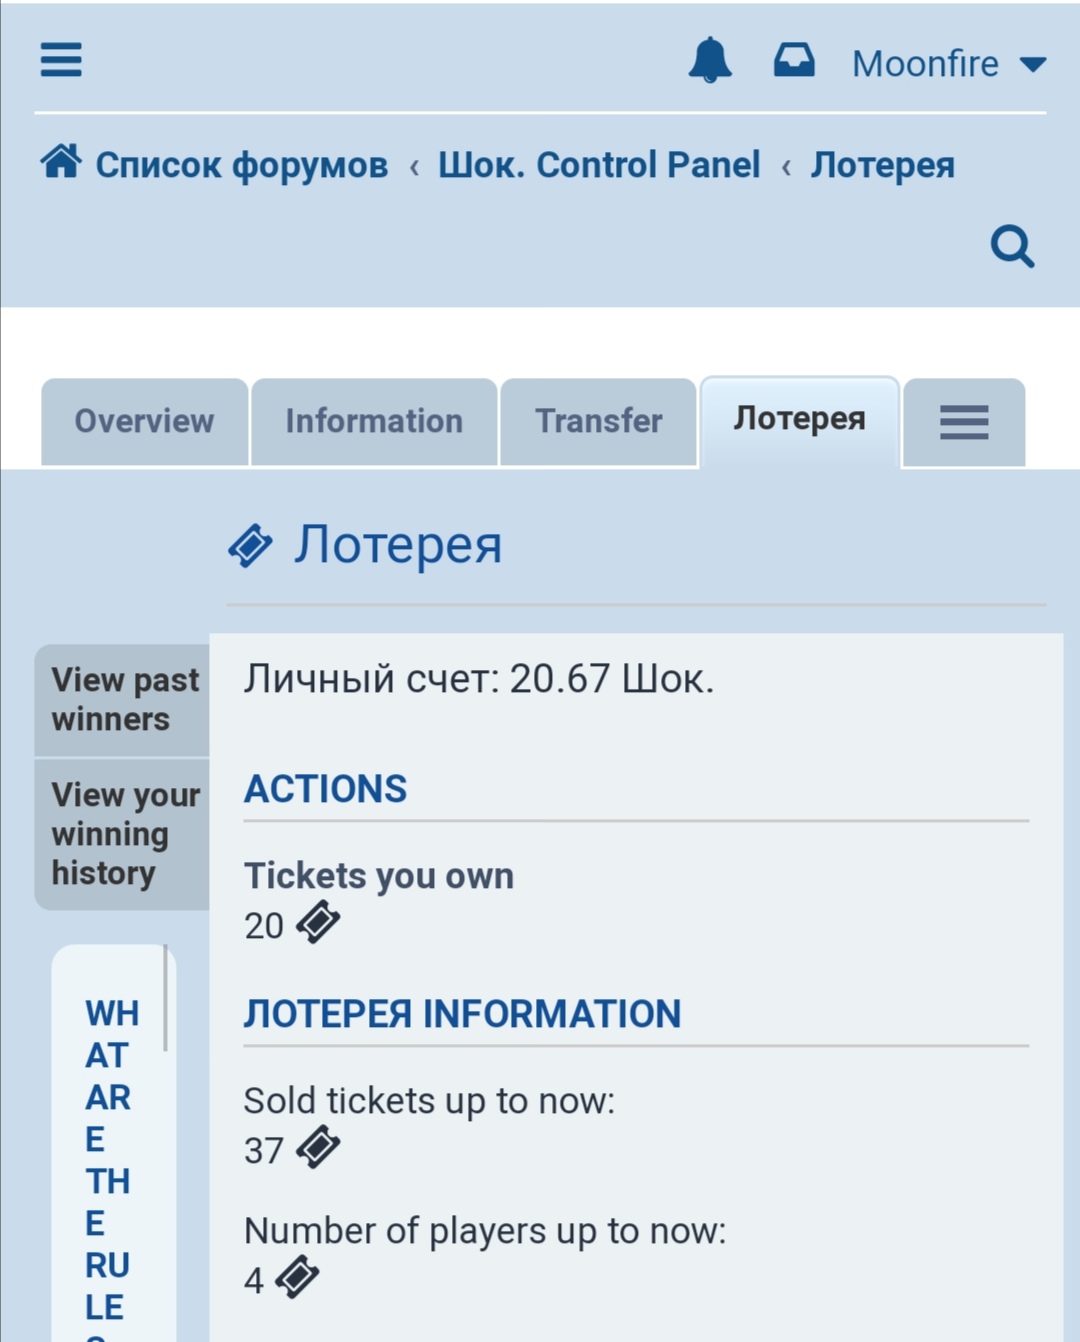Select the Лотерея tab

point(800,419)
